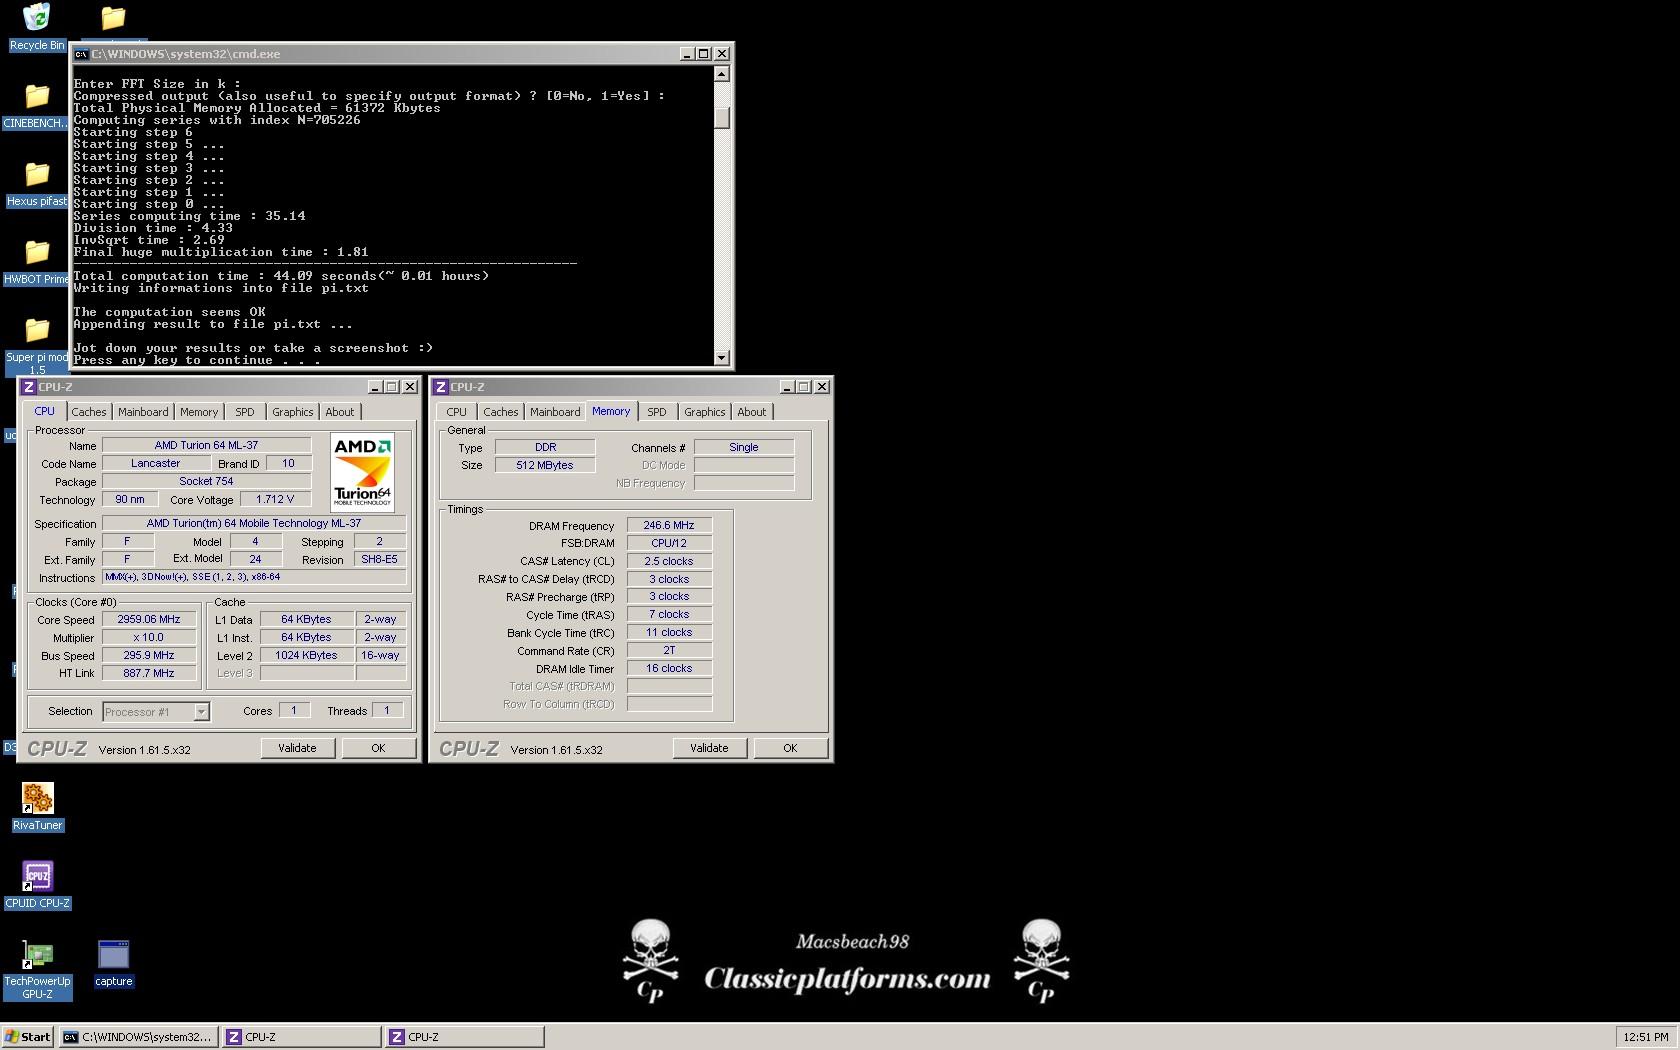Switch to CPU tab in right CPU-Z window

click(x=457, y=412)
